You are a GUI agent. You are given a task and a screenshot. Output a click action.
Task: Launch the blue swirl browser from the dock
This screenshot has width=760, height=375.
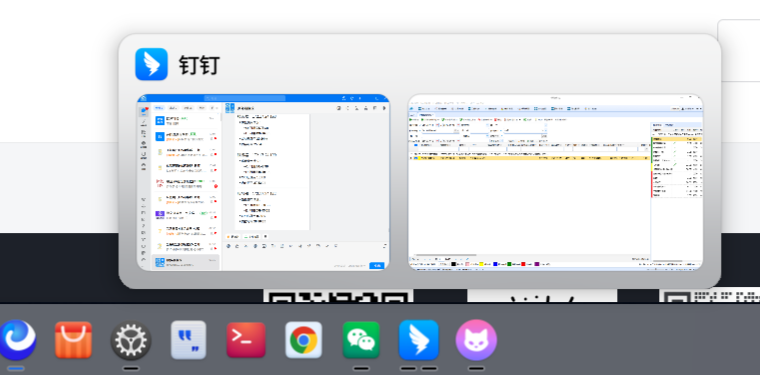[18, 340]
